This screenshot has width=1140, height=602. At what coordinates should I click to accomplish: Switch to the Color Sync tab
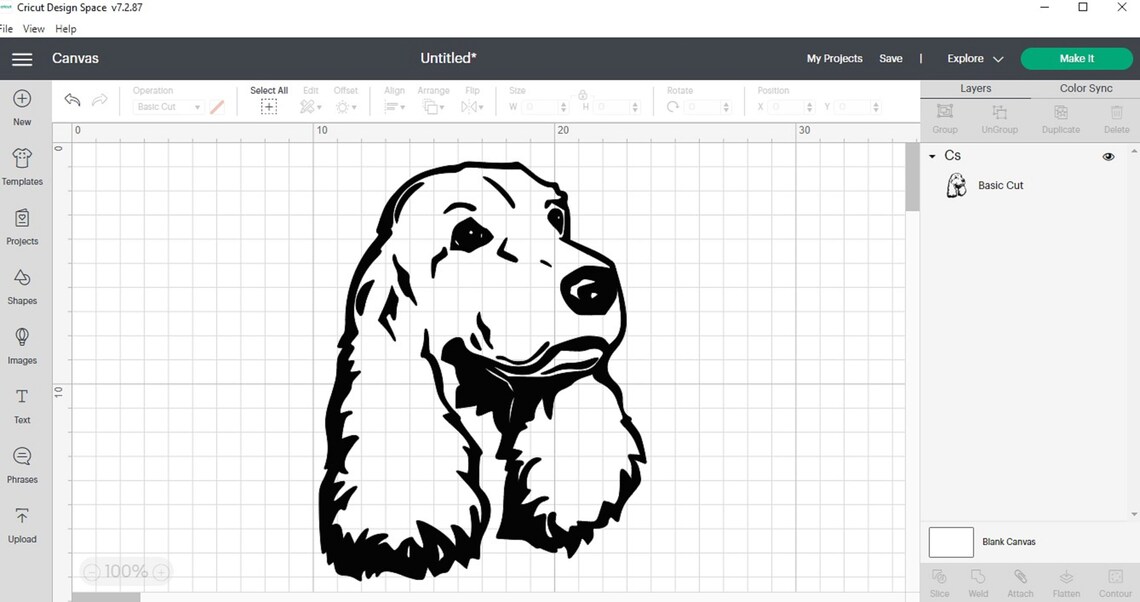pyautogui.click(x=1086, y=88)
